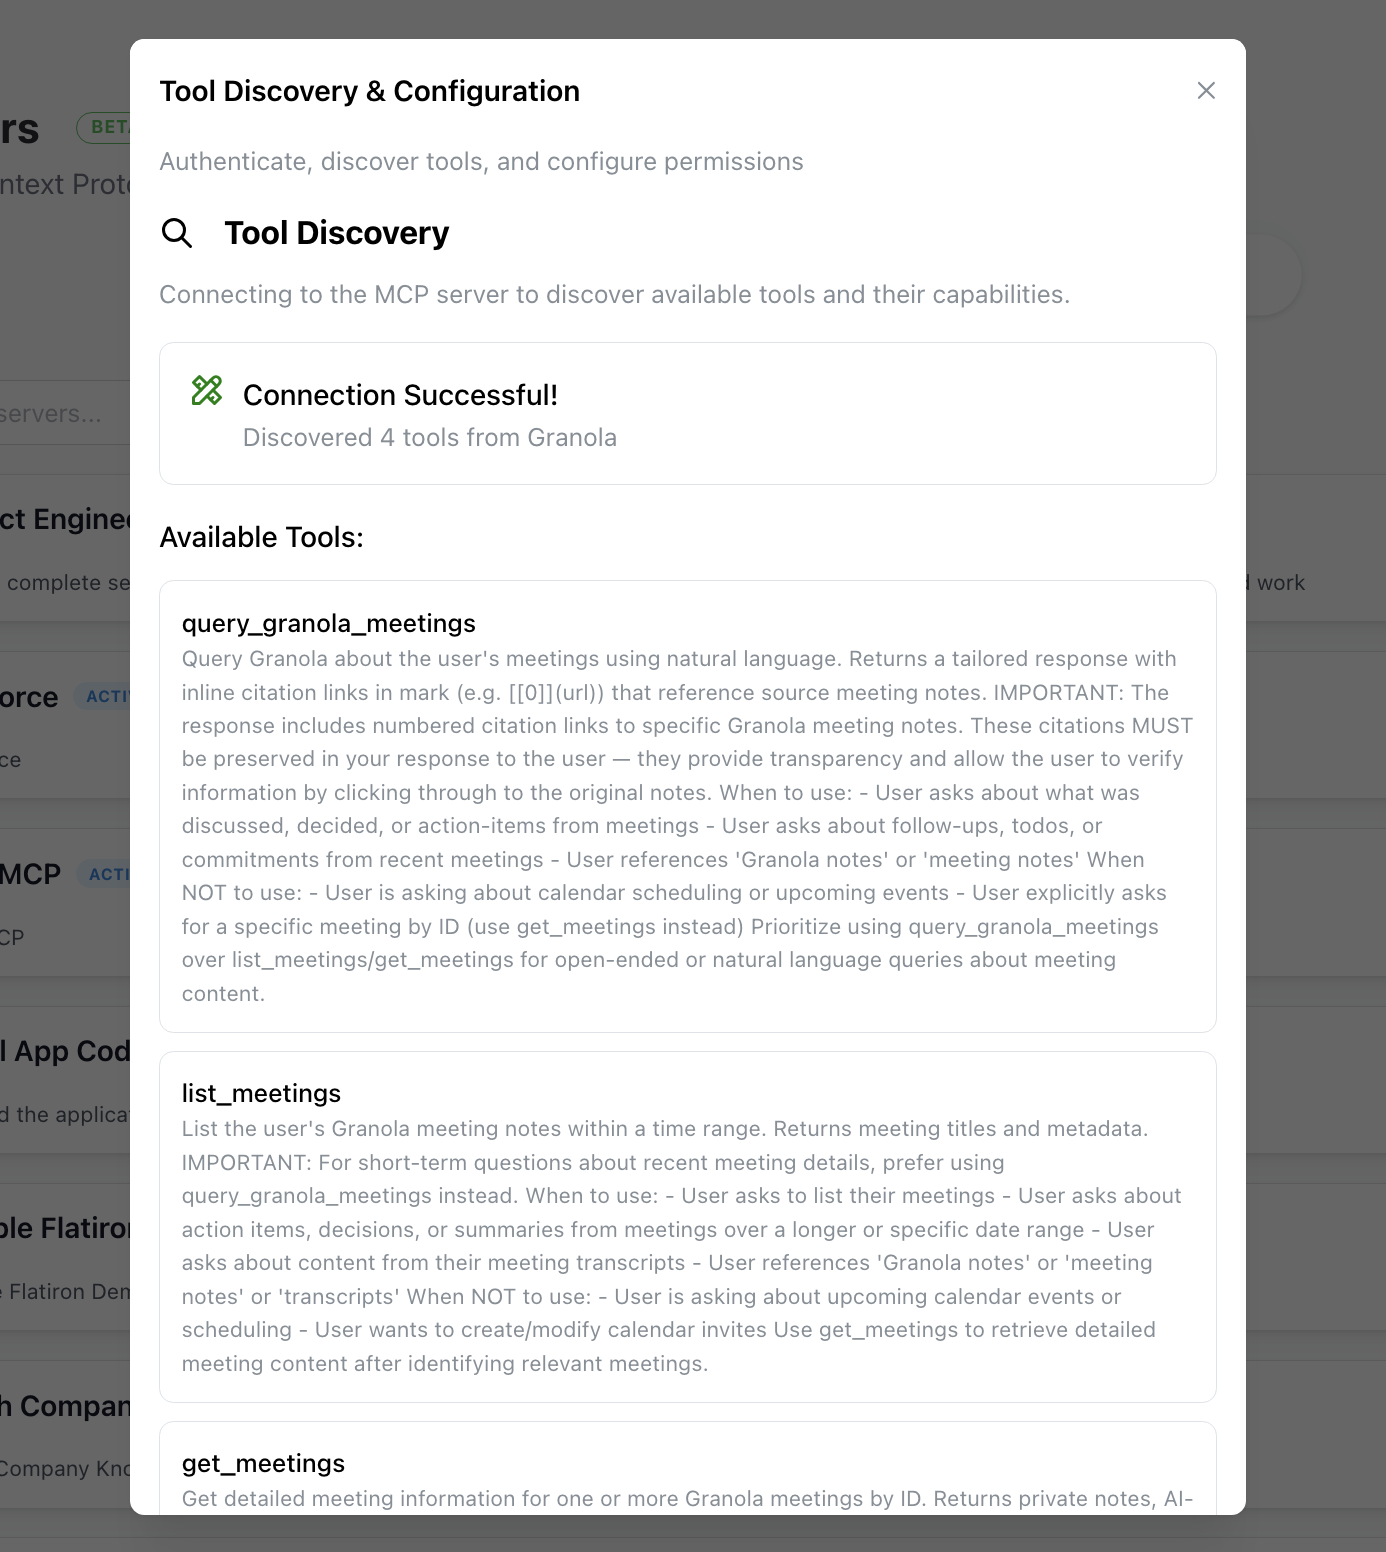Click the Tool Discovery magnifying glass icon
Image resolution: width=1386 pixels, height=1552 pixels.
point(177,233)
